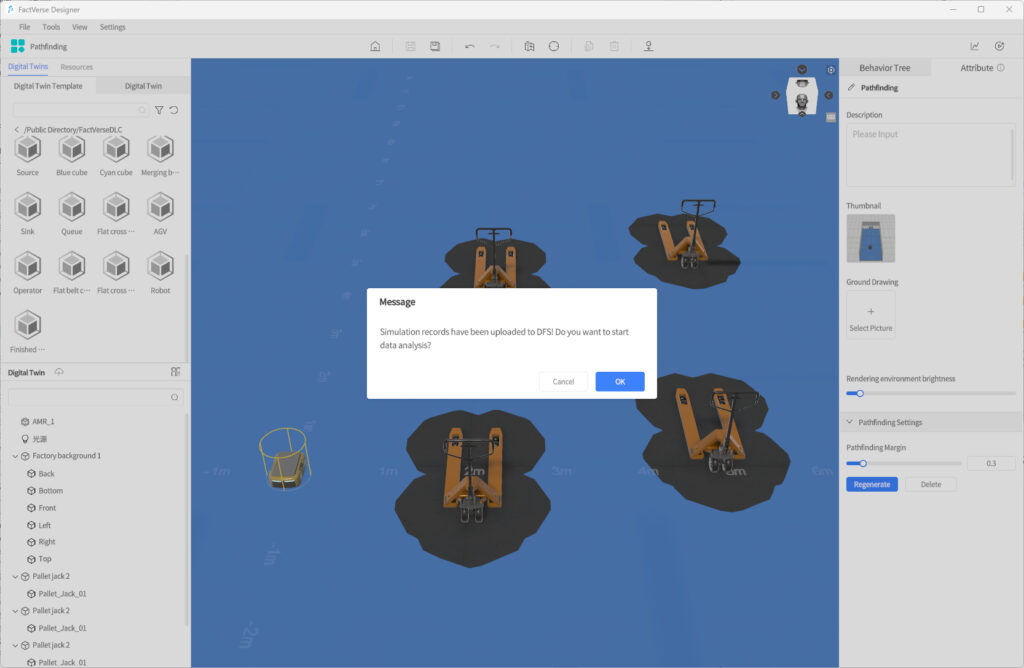
Task: Open the Settings menu
Action: (112, 27)
